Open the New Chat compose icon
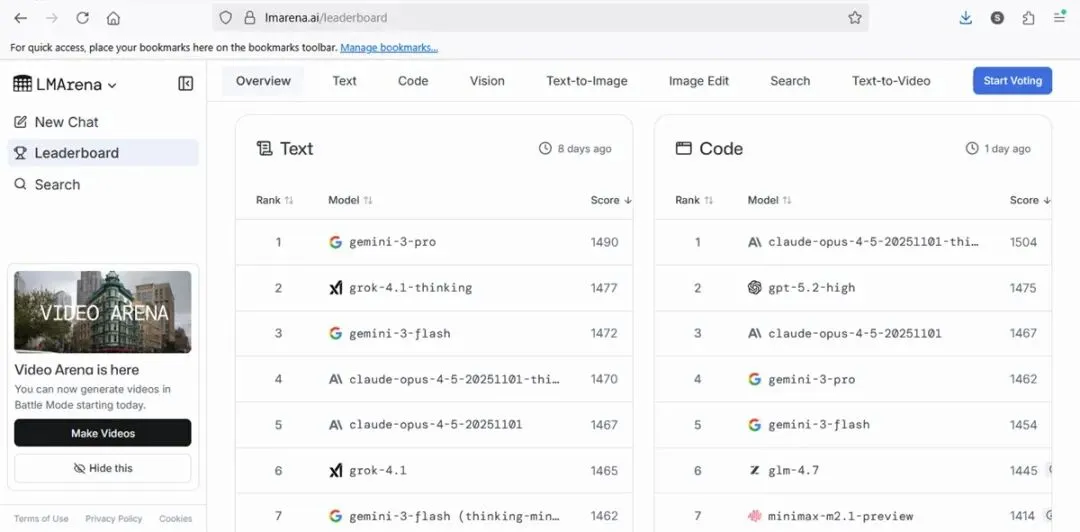1080x532 pixels. [20, 122]
